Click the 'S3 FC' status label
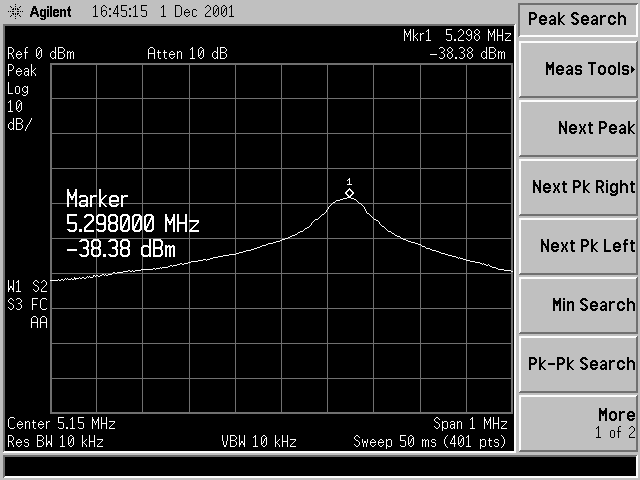Viewport: 640px width, 480px height. [x=27, y=304]
